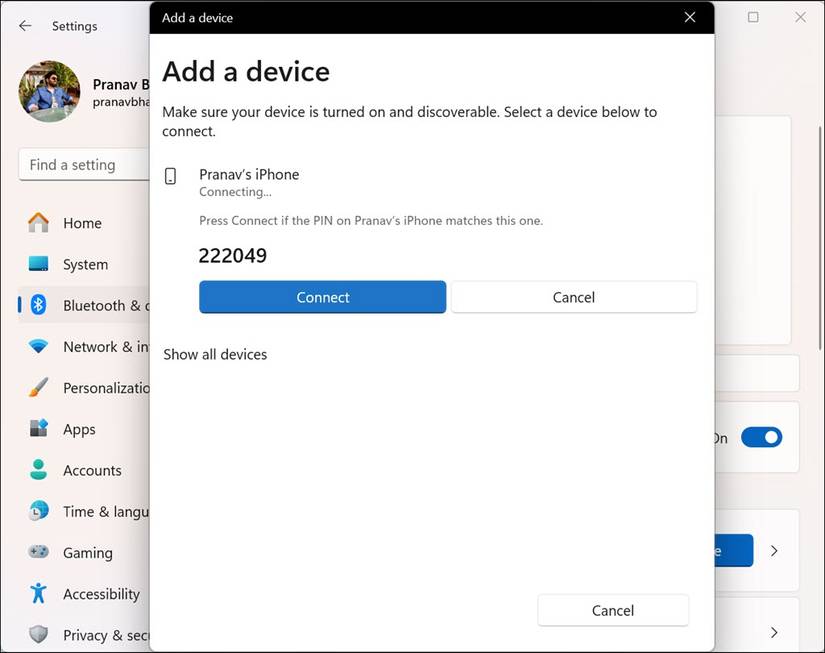The height and width of the screenshot is (653, 825).
Task: Open Network & internet settings
Action: (x=84, y=347)
